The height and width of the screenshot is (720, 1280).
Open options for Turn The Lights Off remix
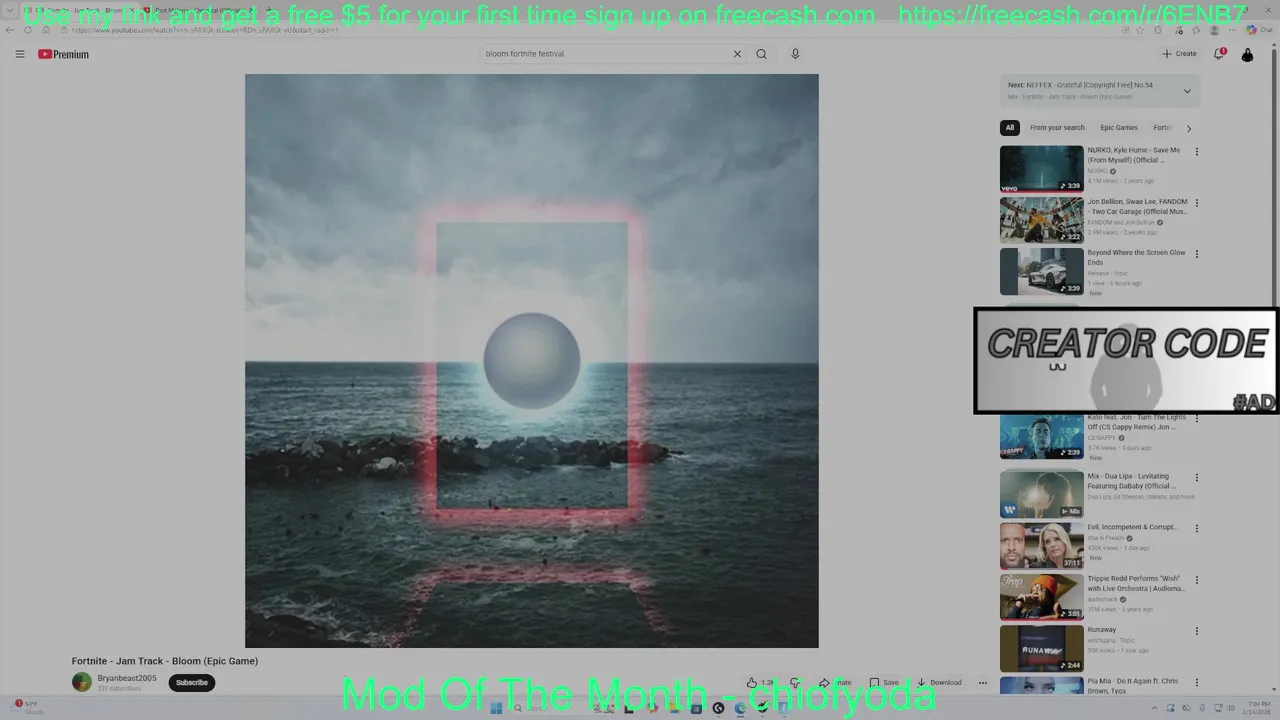[1196, 418]
